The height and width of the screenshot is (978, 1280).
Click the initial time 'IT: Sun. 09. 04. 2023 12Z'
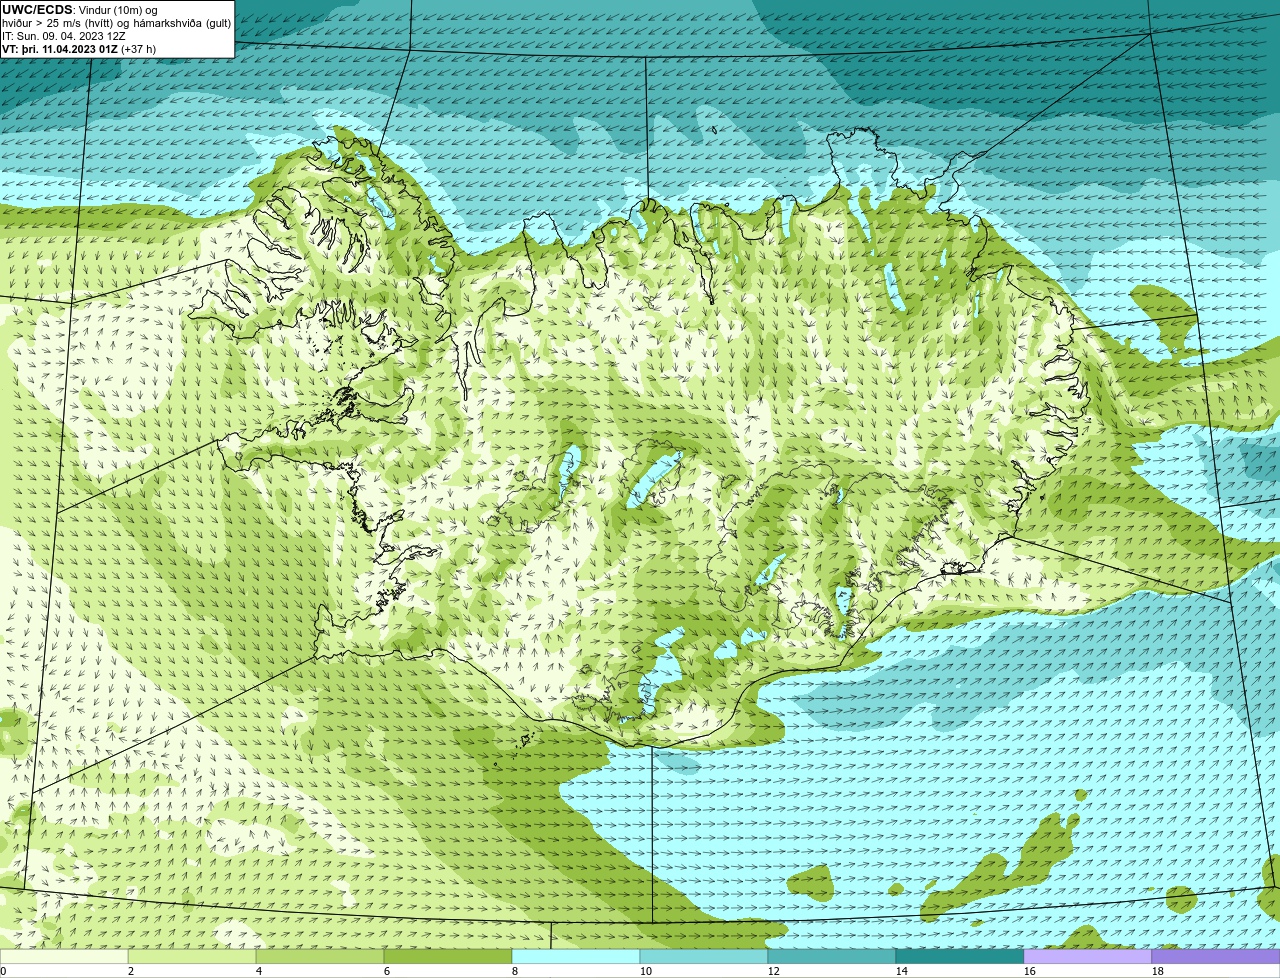click(x=63, y=36)
